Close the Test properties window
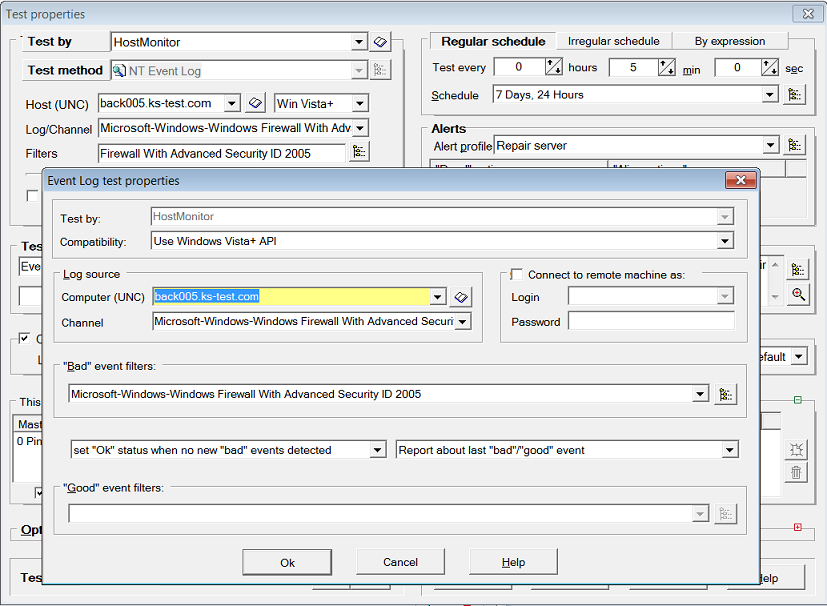The width and height of the screenshot is (827, 606). click(807, 14)
